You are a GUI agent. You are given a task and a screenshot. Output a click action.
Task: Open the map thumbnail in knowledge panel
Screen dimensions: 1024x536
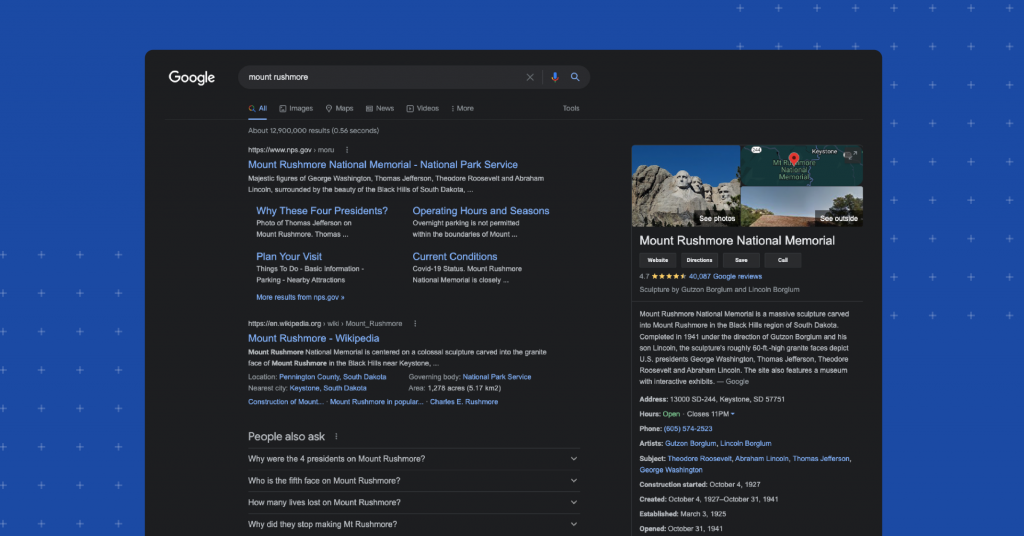(x=802, y=165)
